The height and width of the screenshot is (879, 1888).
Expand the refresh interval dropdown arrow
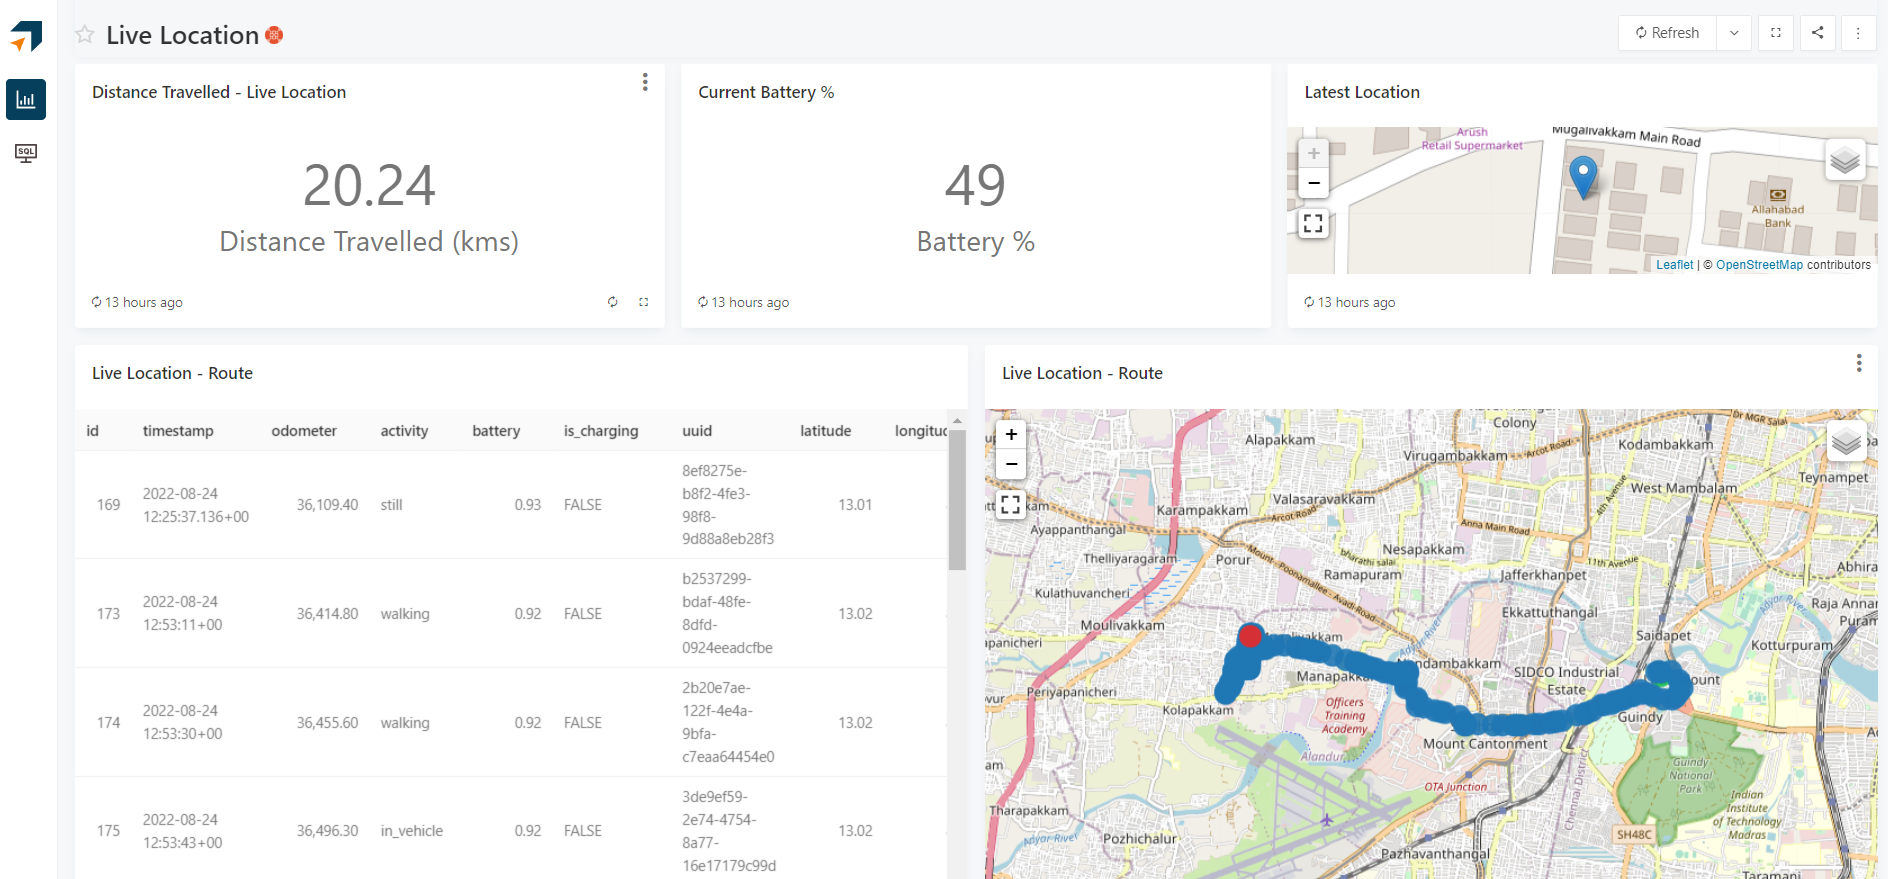(x=1734, y=33)
